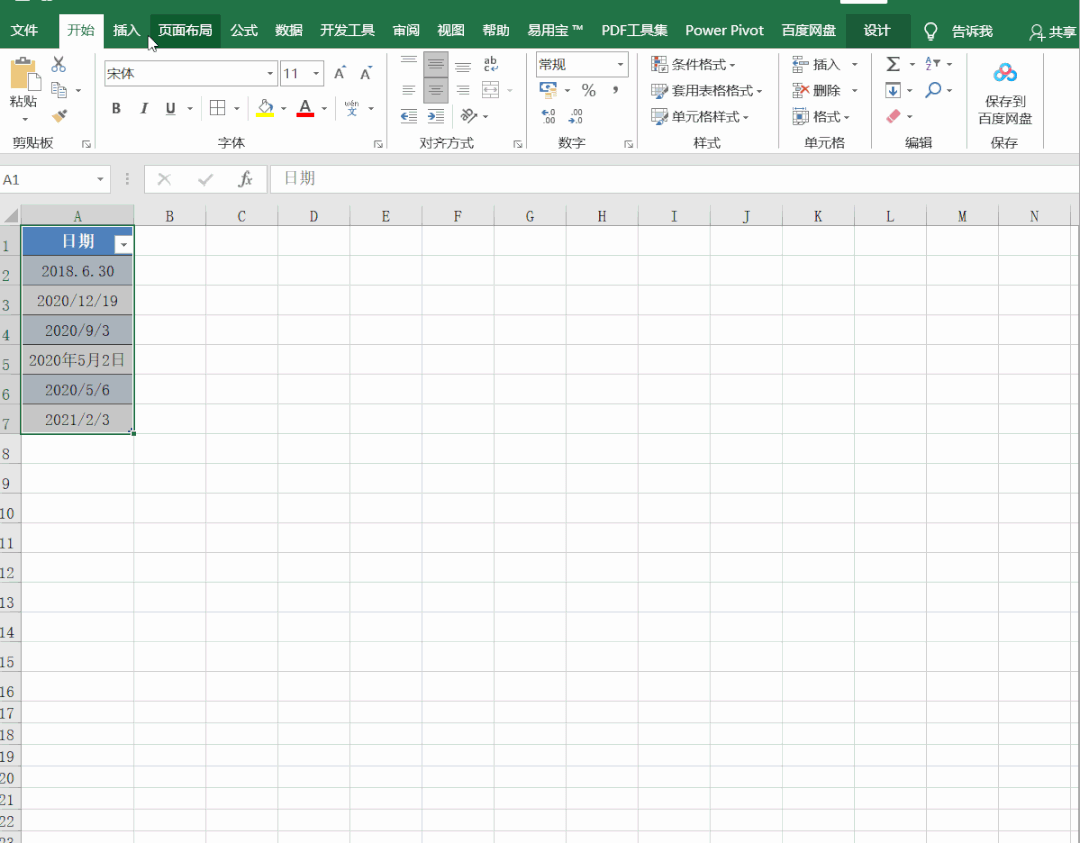Image resolution: width=1080 pixels, height=843 pixels.
Task: Click decrease decimal icon
Action: tap(576, 116)
